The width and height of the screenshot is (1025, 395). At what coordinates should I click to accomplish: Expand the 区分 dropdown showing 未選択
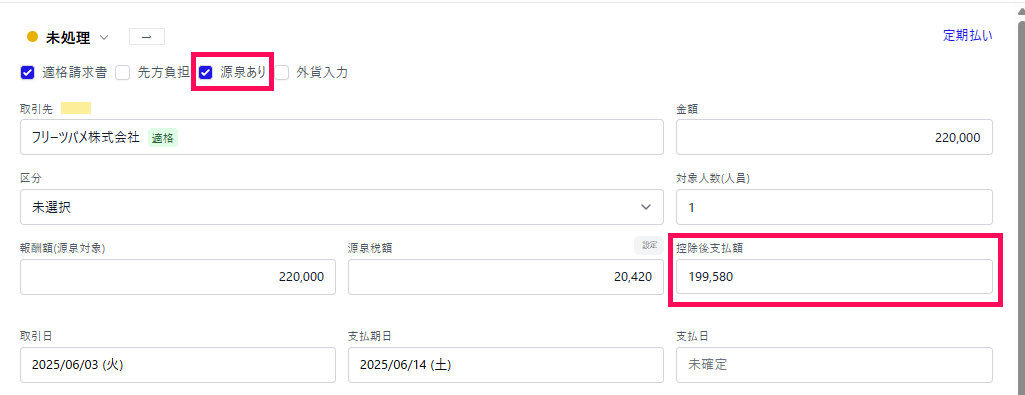click(x=342, y=207)
